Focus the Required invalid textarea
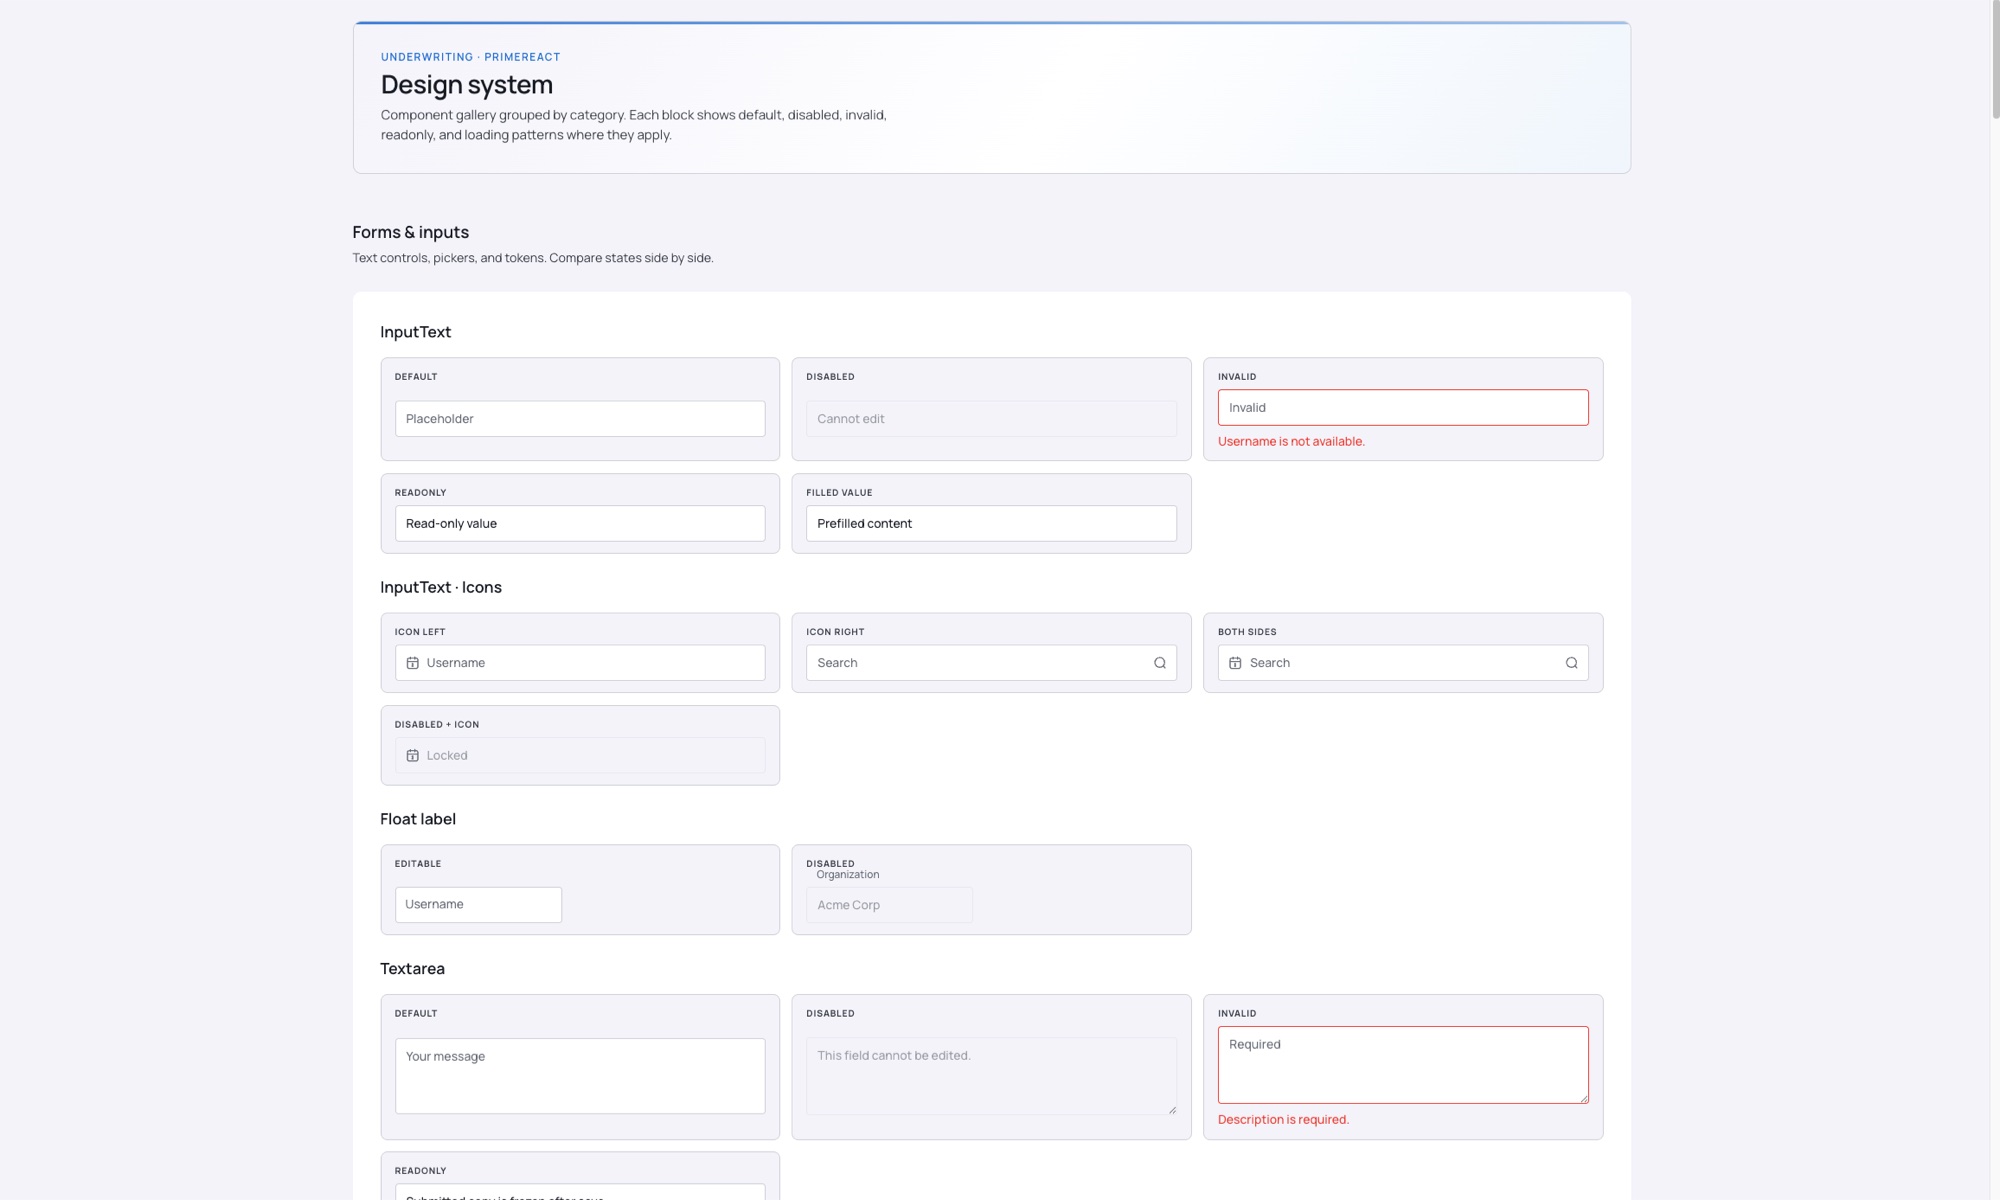 [1403, 1065]
